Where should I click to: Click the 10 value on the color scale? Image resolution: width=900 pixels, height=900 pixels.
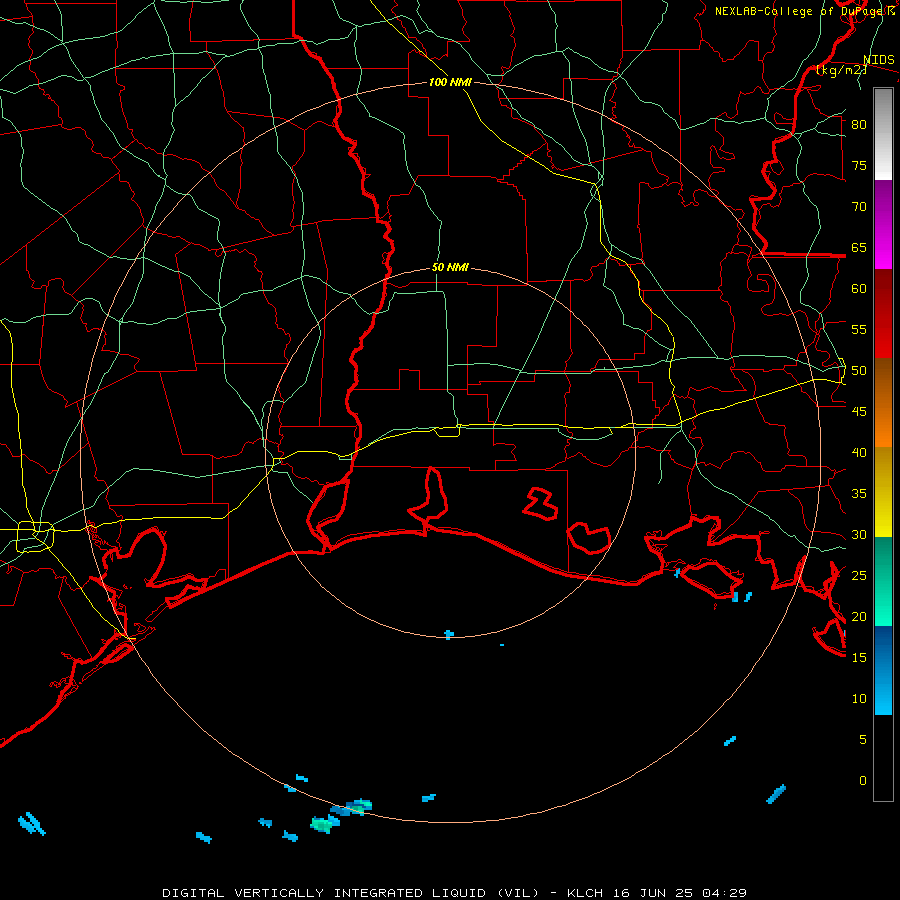coord(859,699)
